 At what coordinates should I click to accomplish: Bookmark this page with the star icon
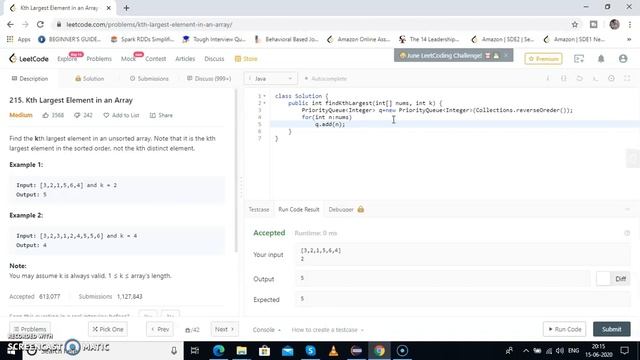click(575, 24)
